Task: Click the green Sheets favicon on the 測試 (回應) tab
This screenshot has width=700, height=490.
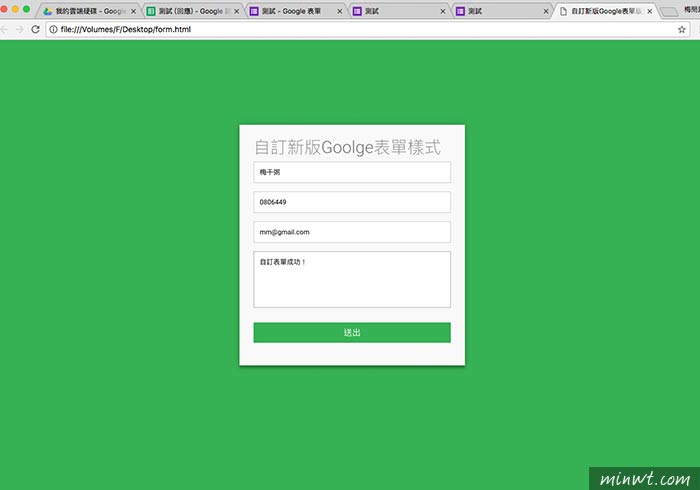Action: tap(151, 11)
